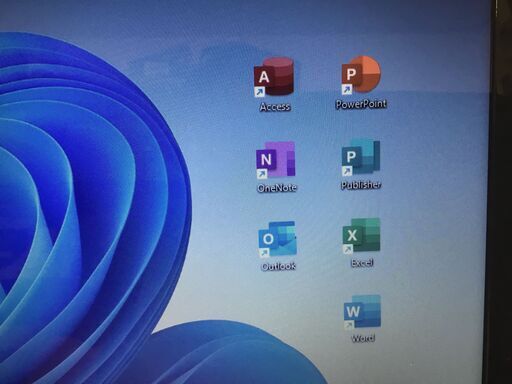Click the "OneNote" text label
This screenshot has height=384, width=512.
pyautogui.click(x=277, y=188)
